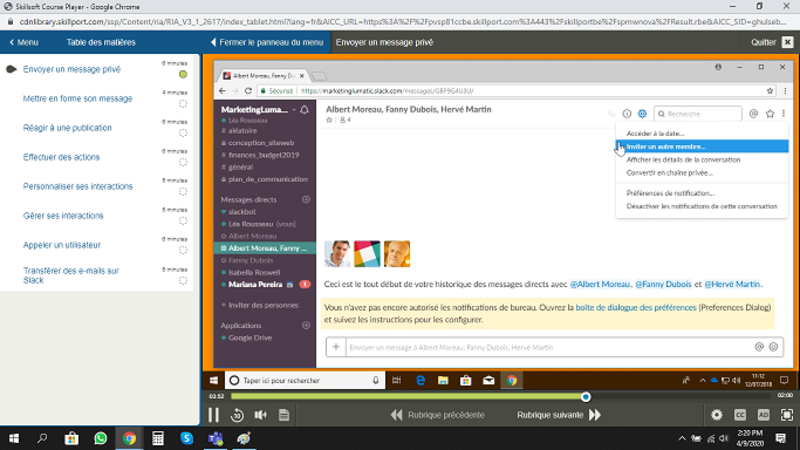800x450 pixels.
Task: Click Albert Moreau avatar thumbnail
Action: [x=337, y=254]
